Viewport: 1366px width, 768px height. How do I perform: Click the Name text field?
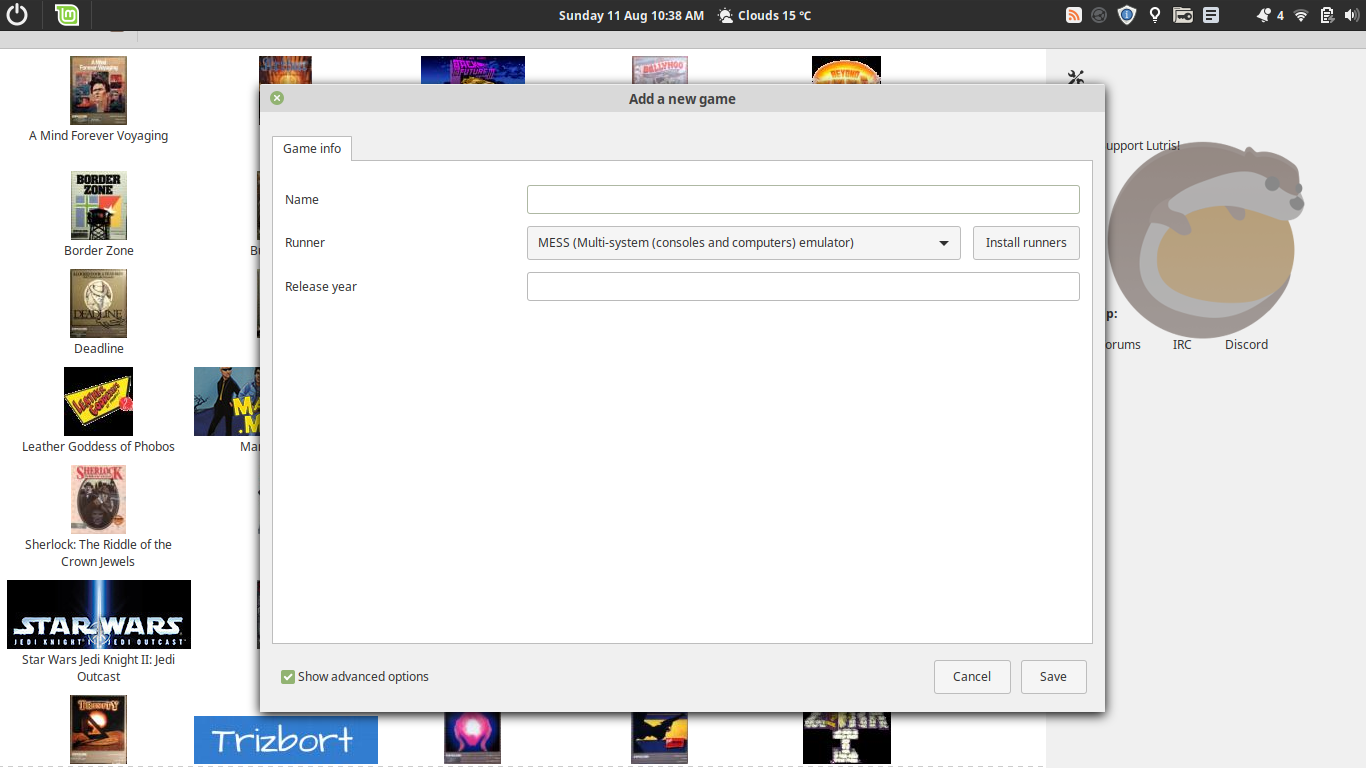(802, 199)
